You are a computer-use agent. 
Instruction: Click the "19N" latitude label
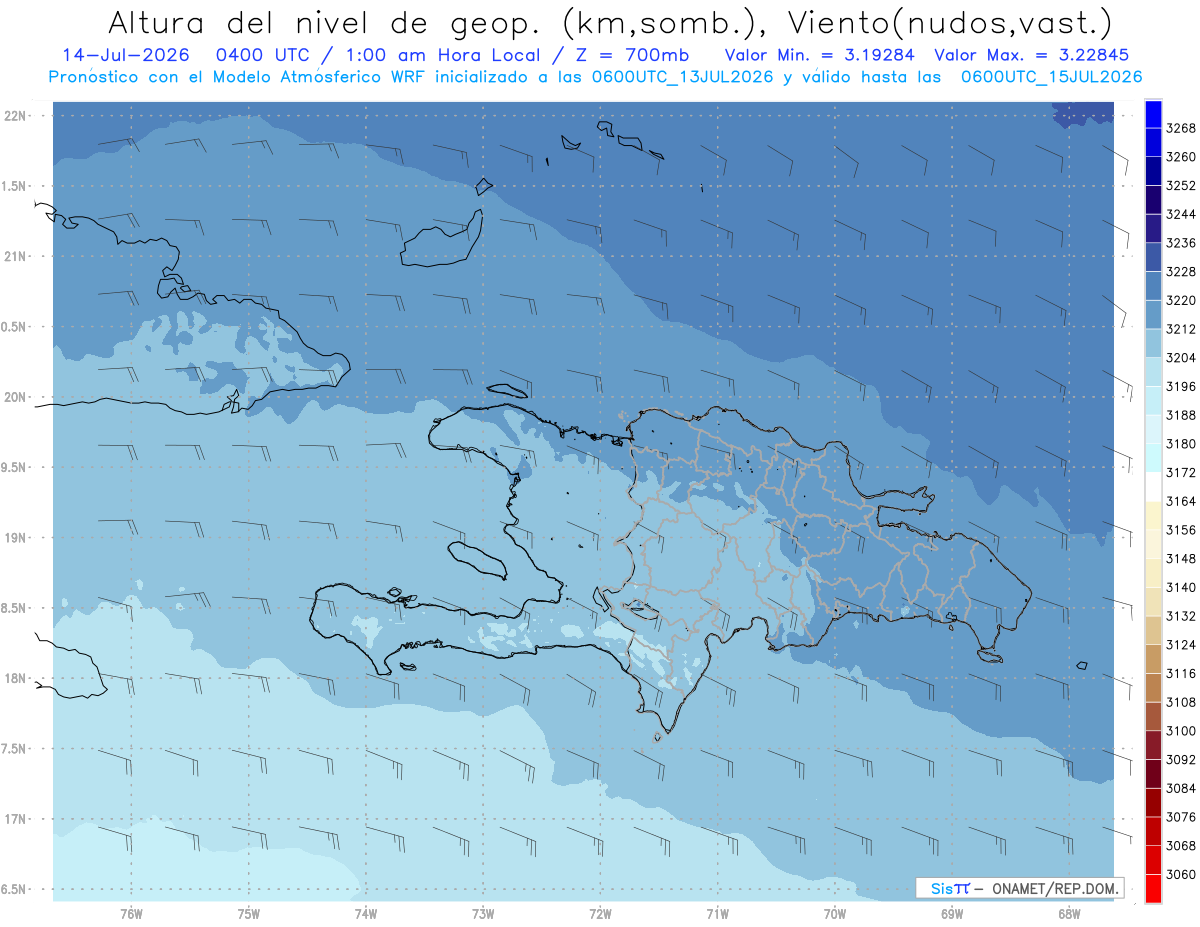click(14, 538)
